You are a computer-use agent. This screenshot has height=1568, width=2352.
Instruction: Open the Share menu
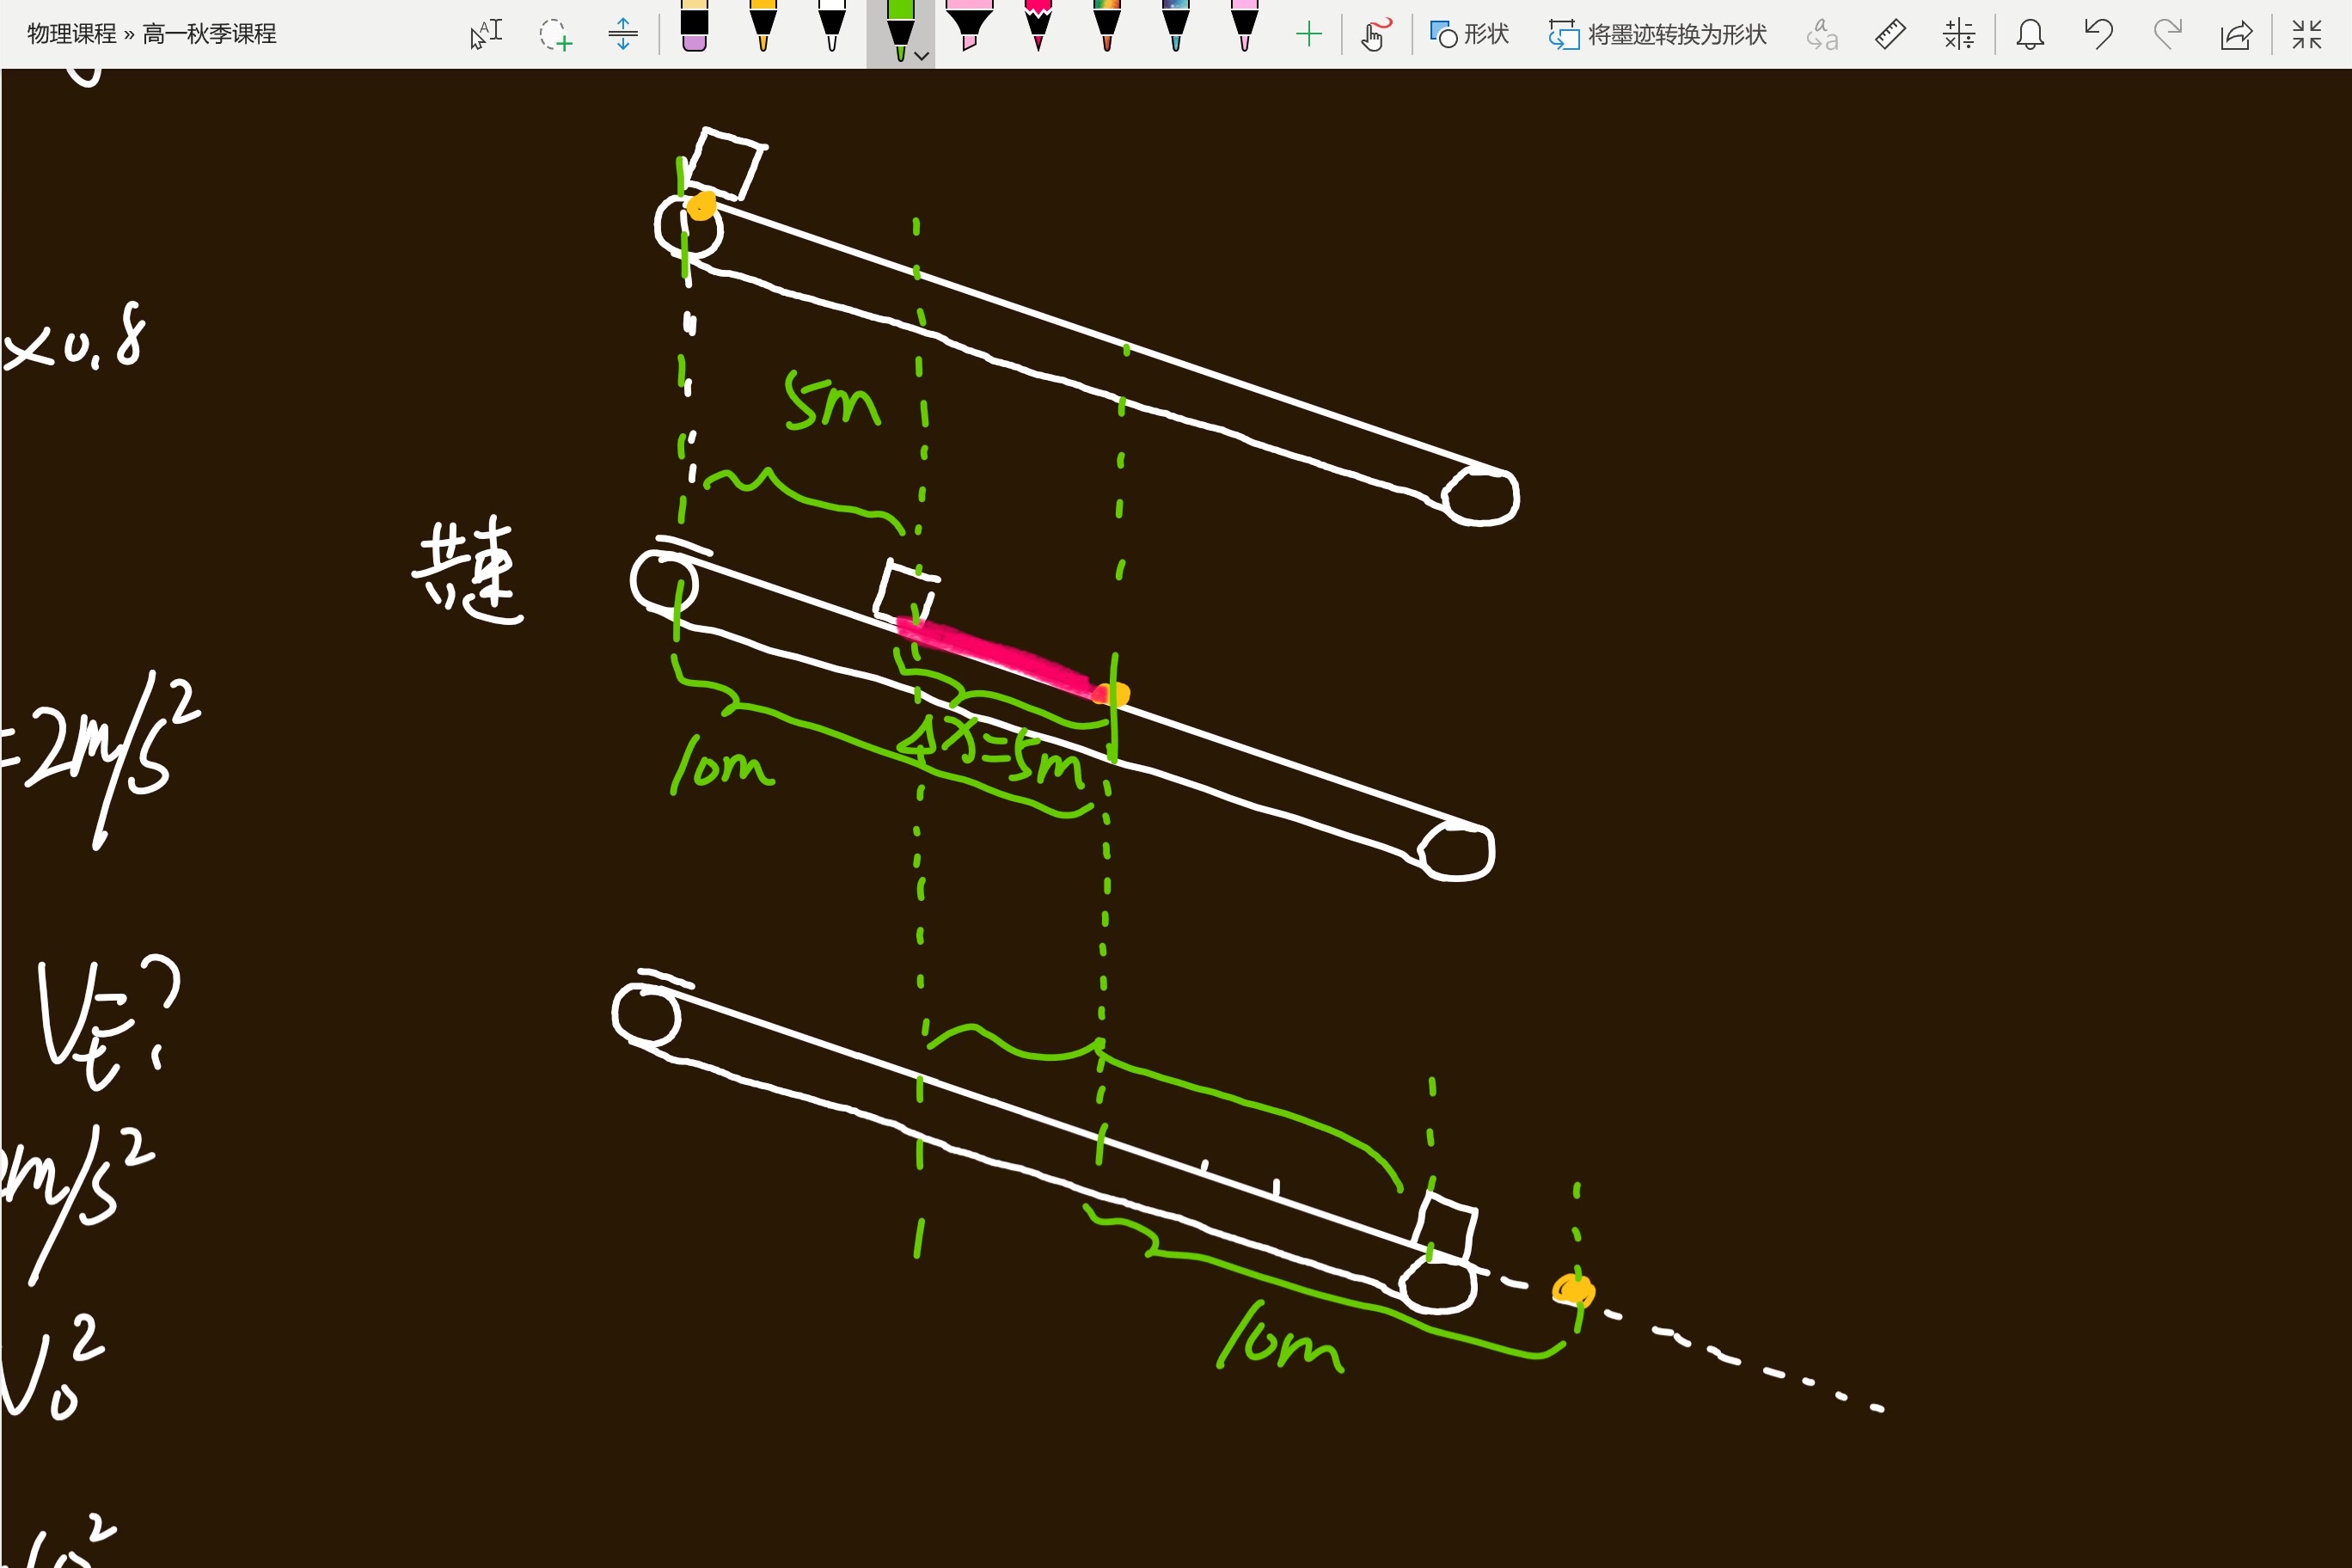coord(2236,34)
